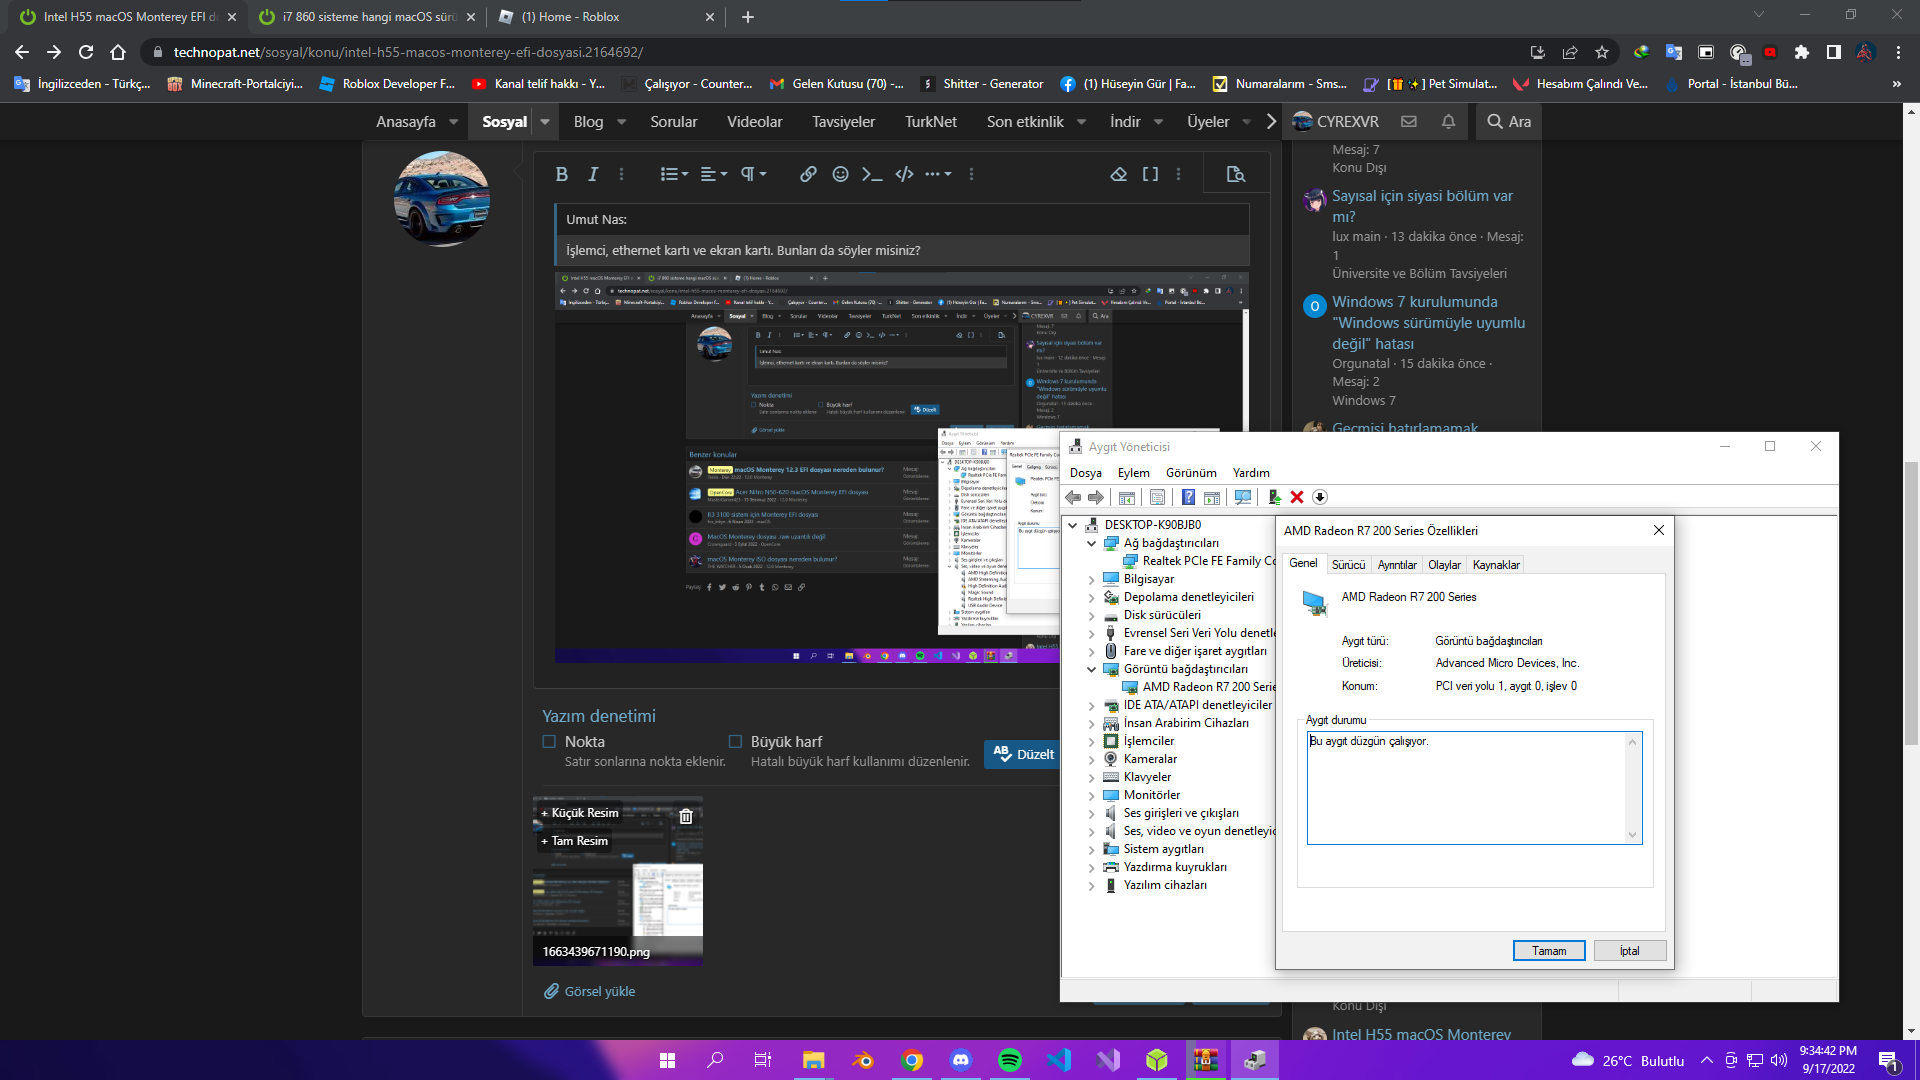Click the Tamam button
Screen dimensions: 1920x1080
(1548, 950)
